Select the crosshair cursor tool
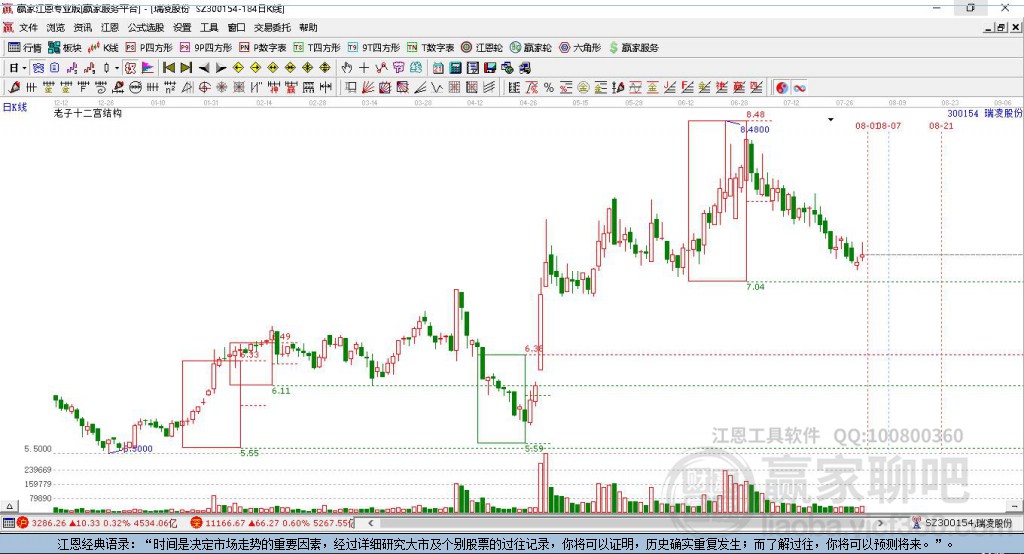Image resolution: width=1024 pixels, height=554 pixels. pyautogui.click(x=364, y=67)
